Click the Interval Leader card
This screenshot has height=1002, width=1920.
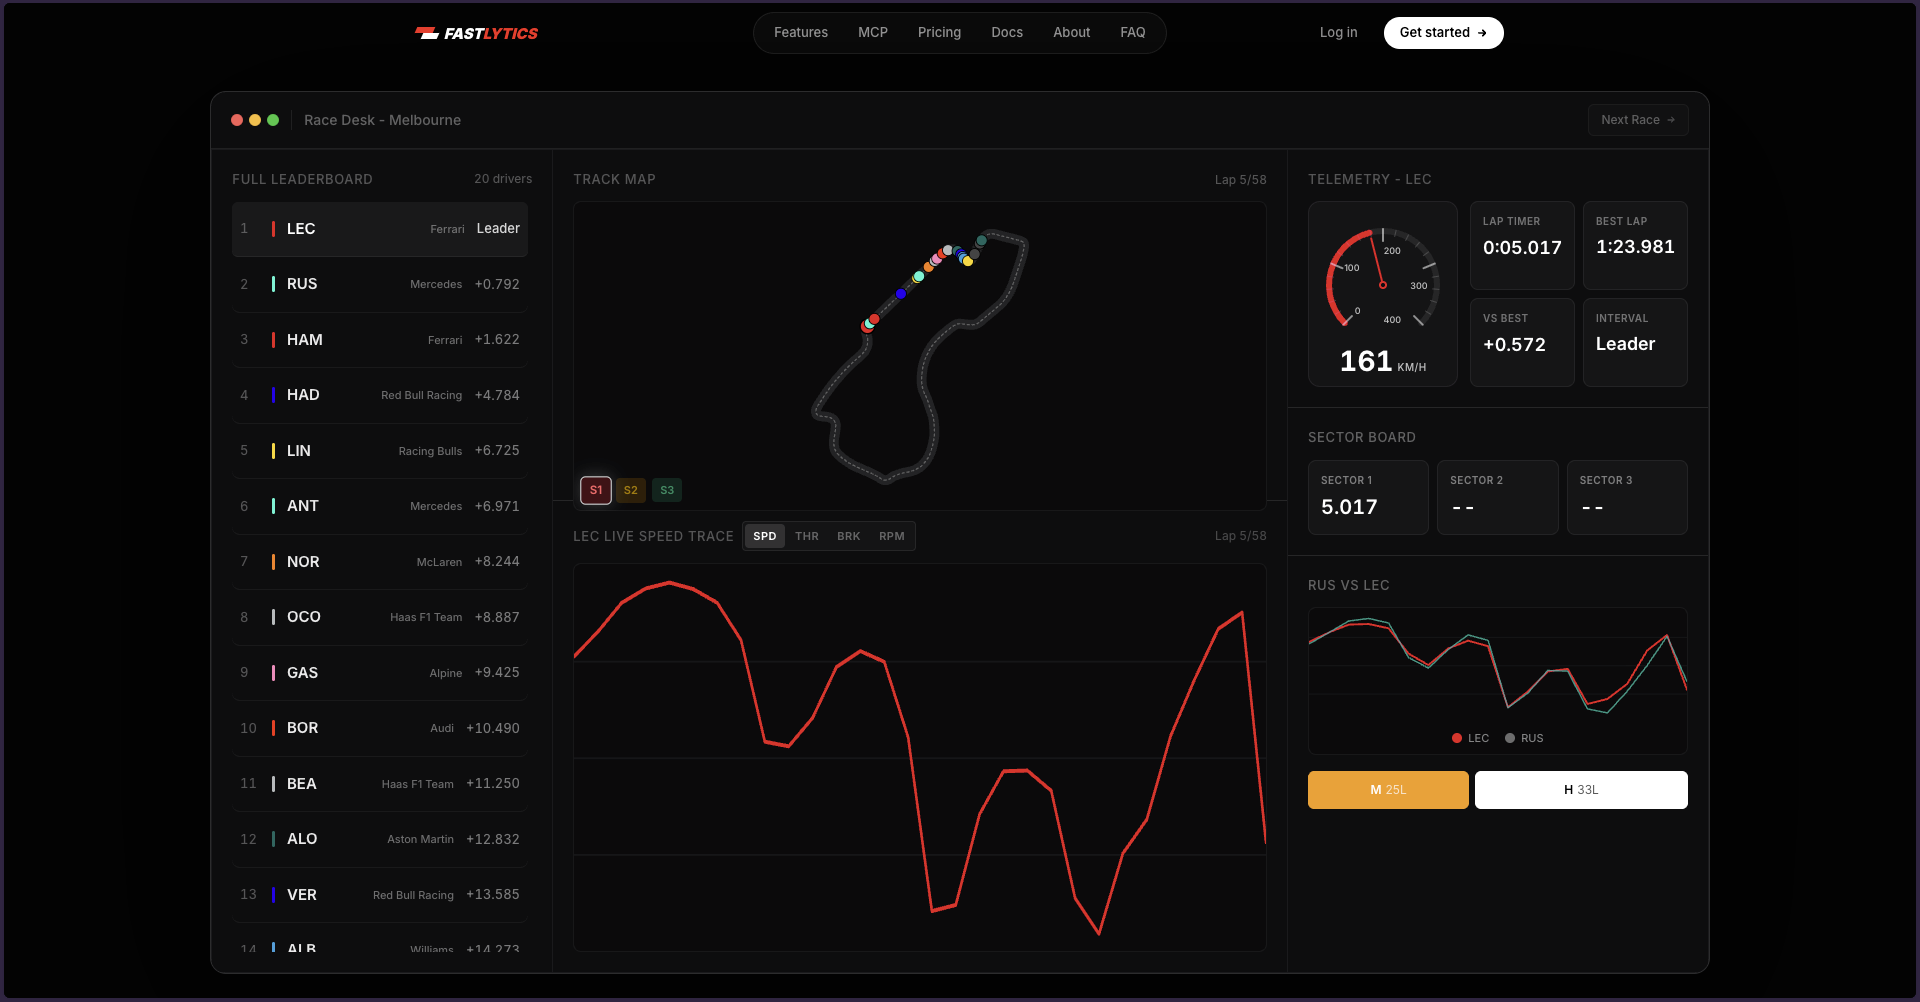pyautogui.click(x=1635, y=343)
